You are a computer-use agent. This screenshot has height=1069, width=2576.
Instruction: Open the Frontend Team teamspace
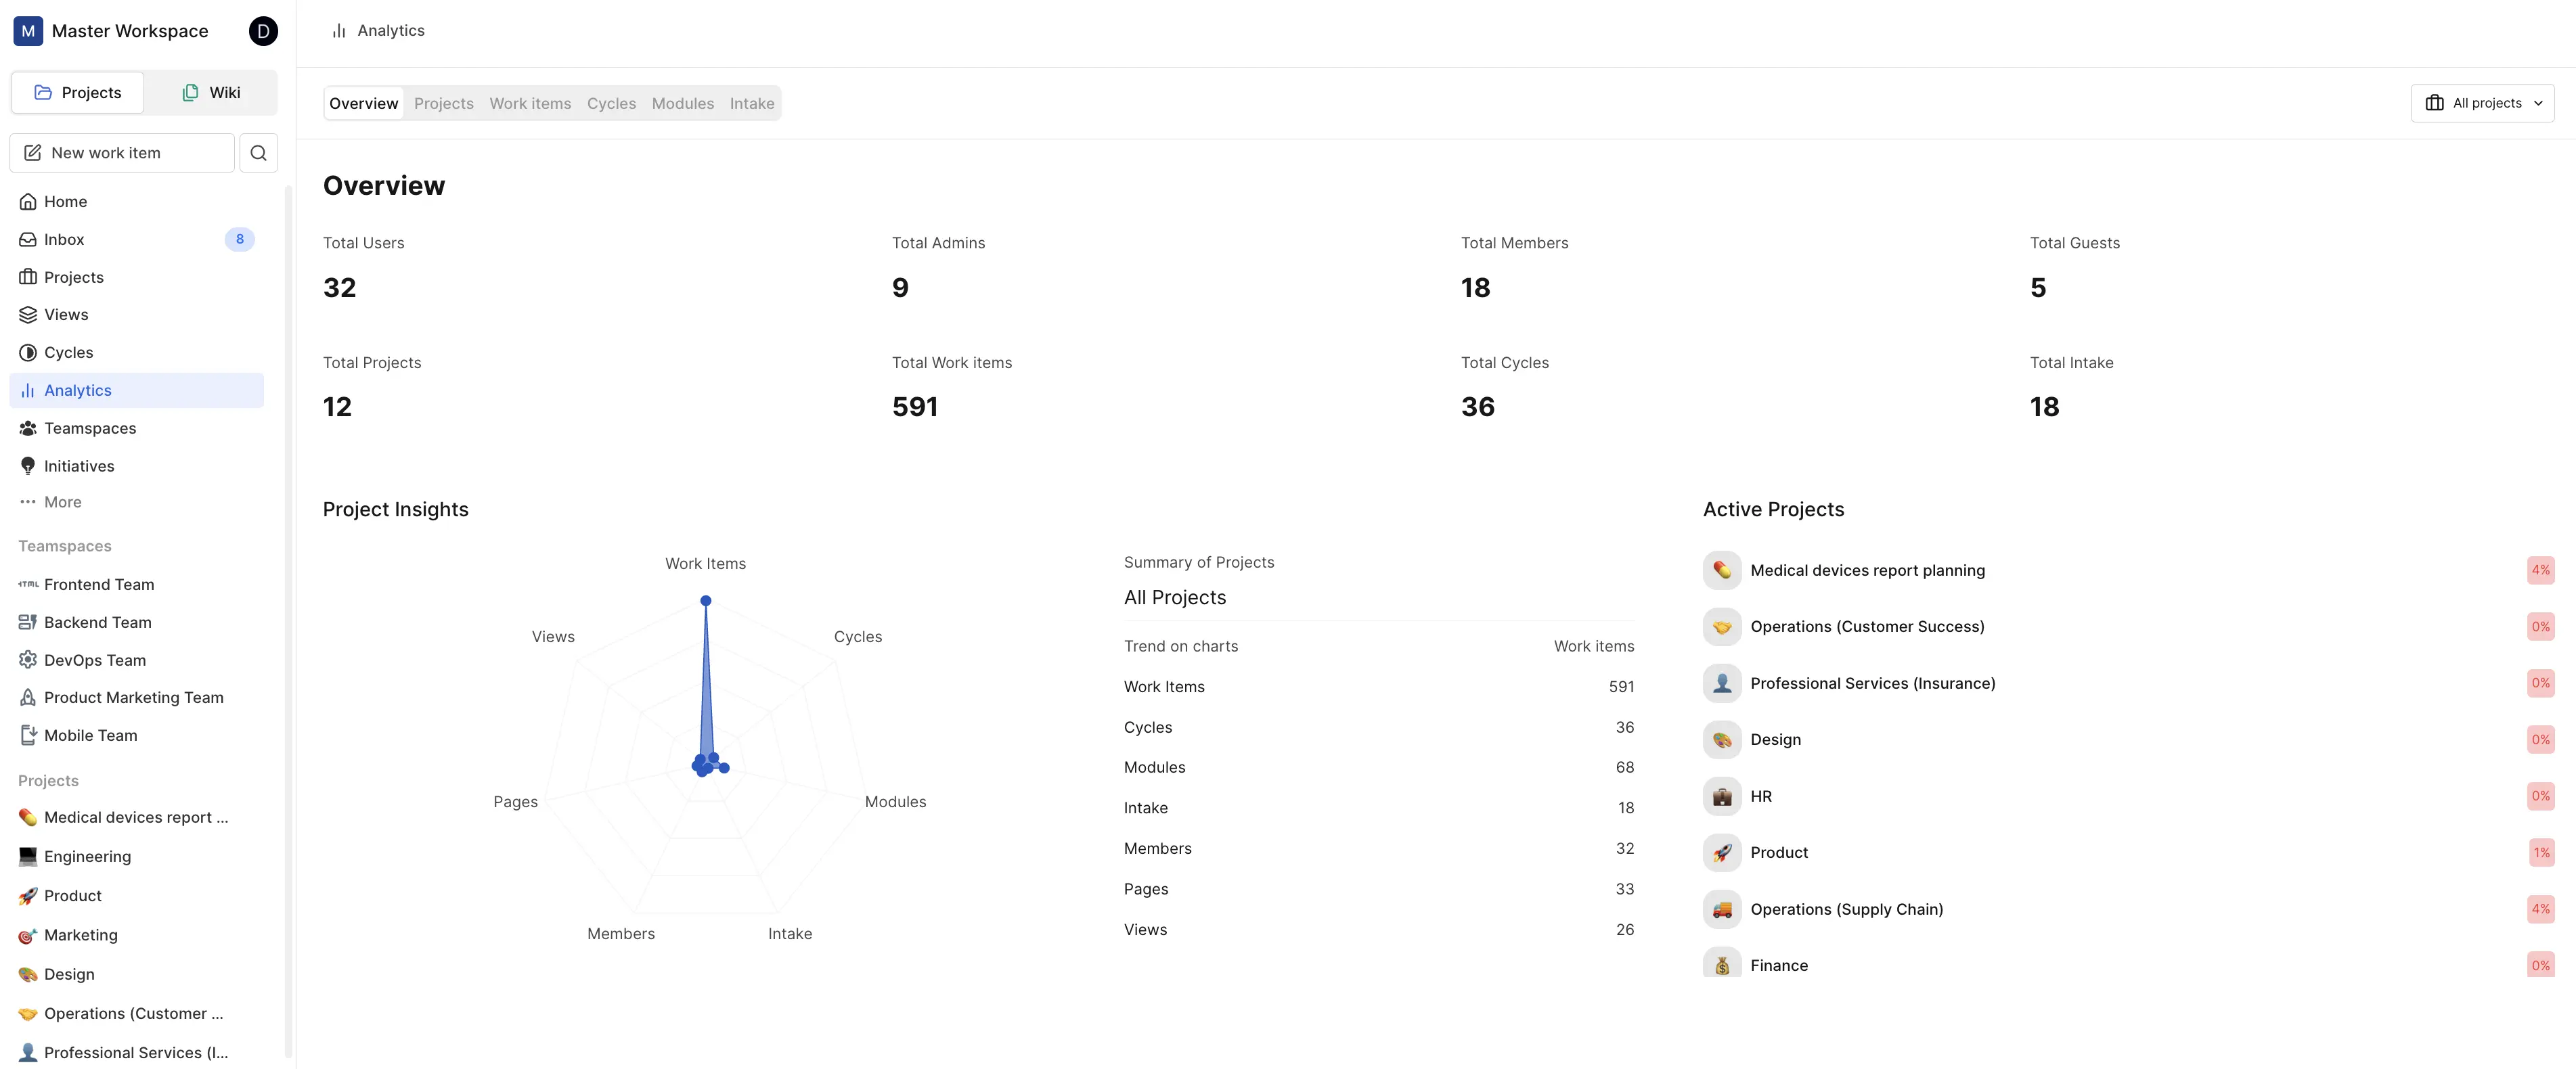pyautogui.click(x=136, y=584)
